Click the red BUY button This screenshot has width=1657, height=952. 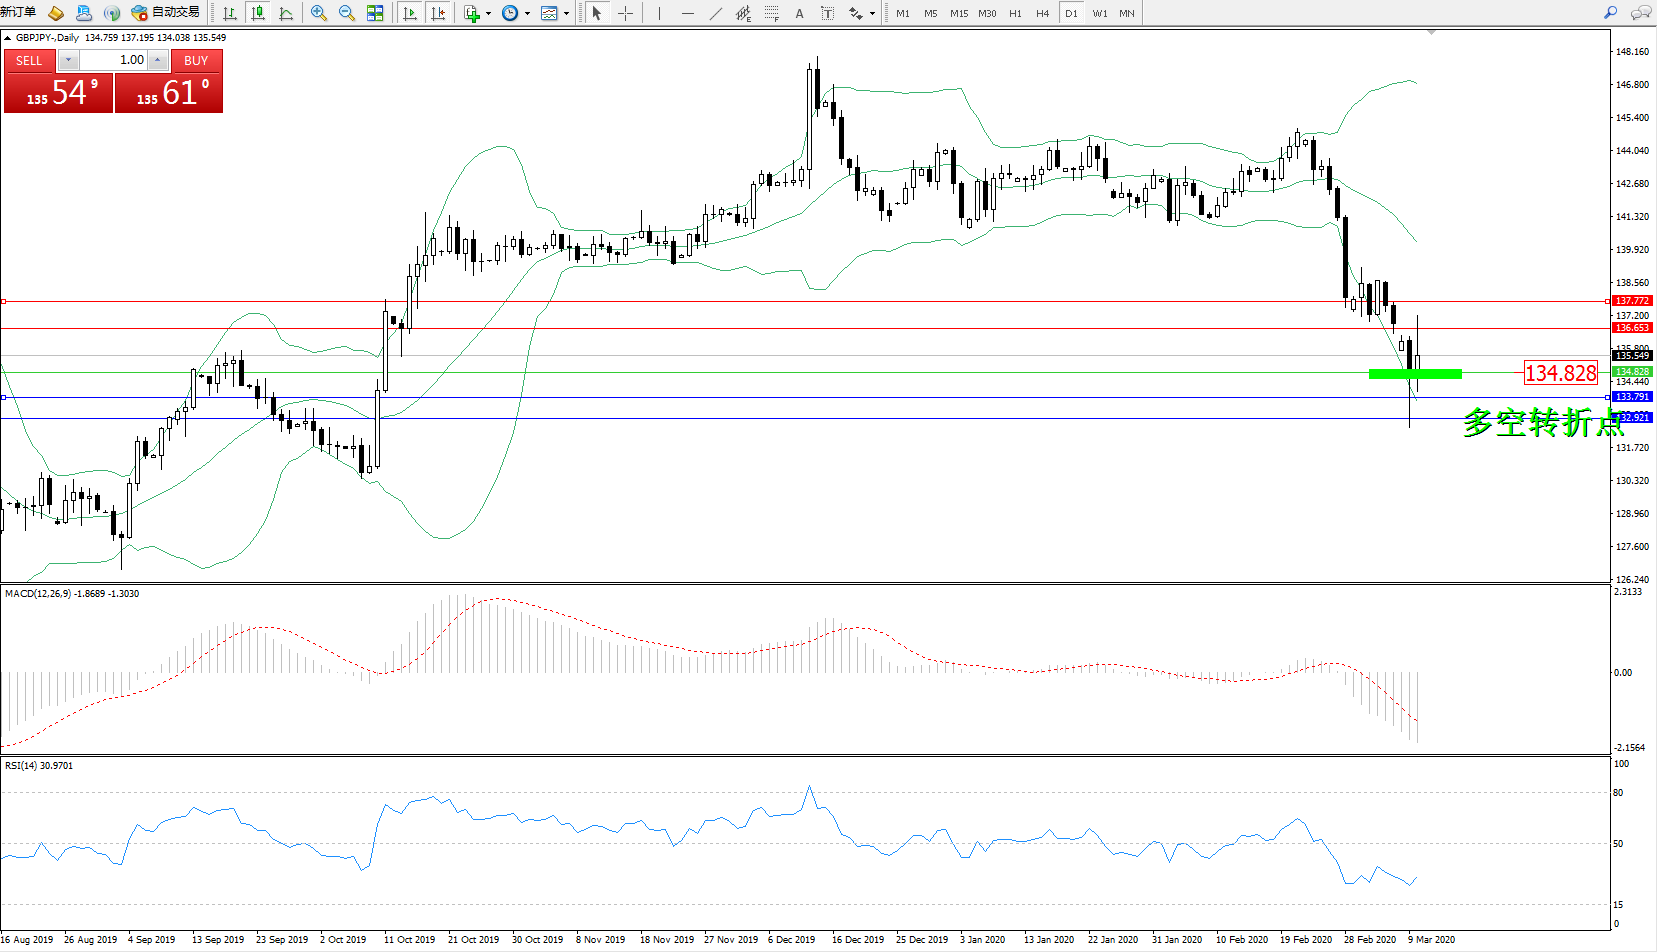pyautogui.click(x=196, y=61)
